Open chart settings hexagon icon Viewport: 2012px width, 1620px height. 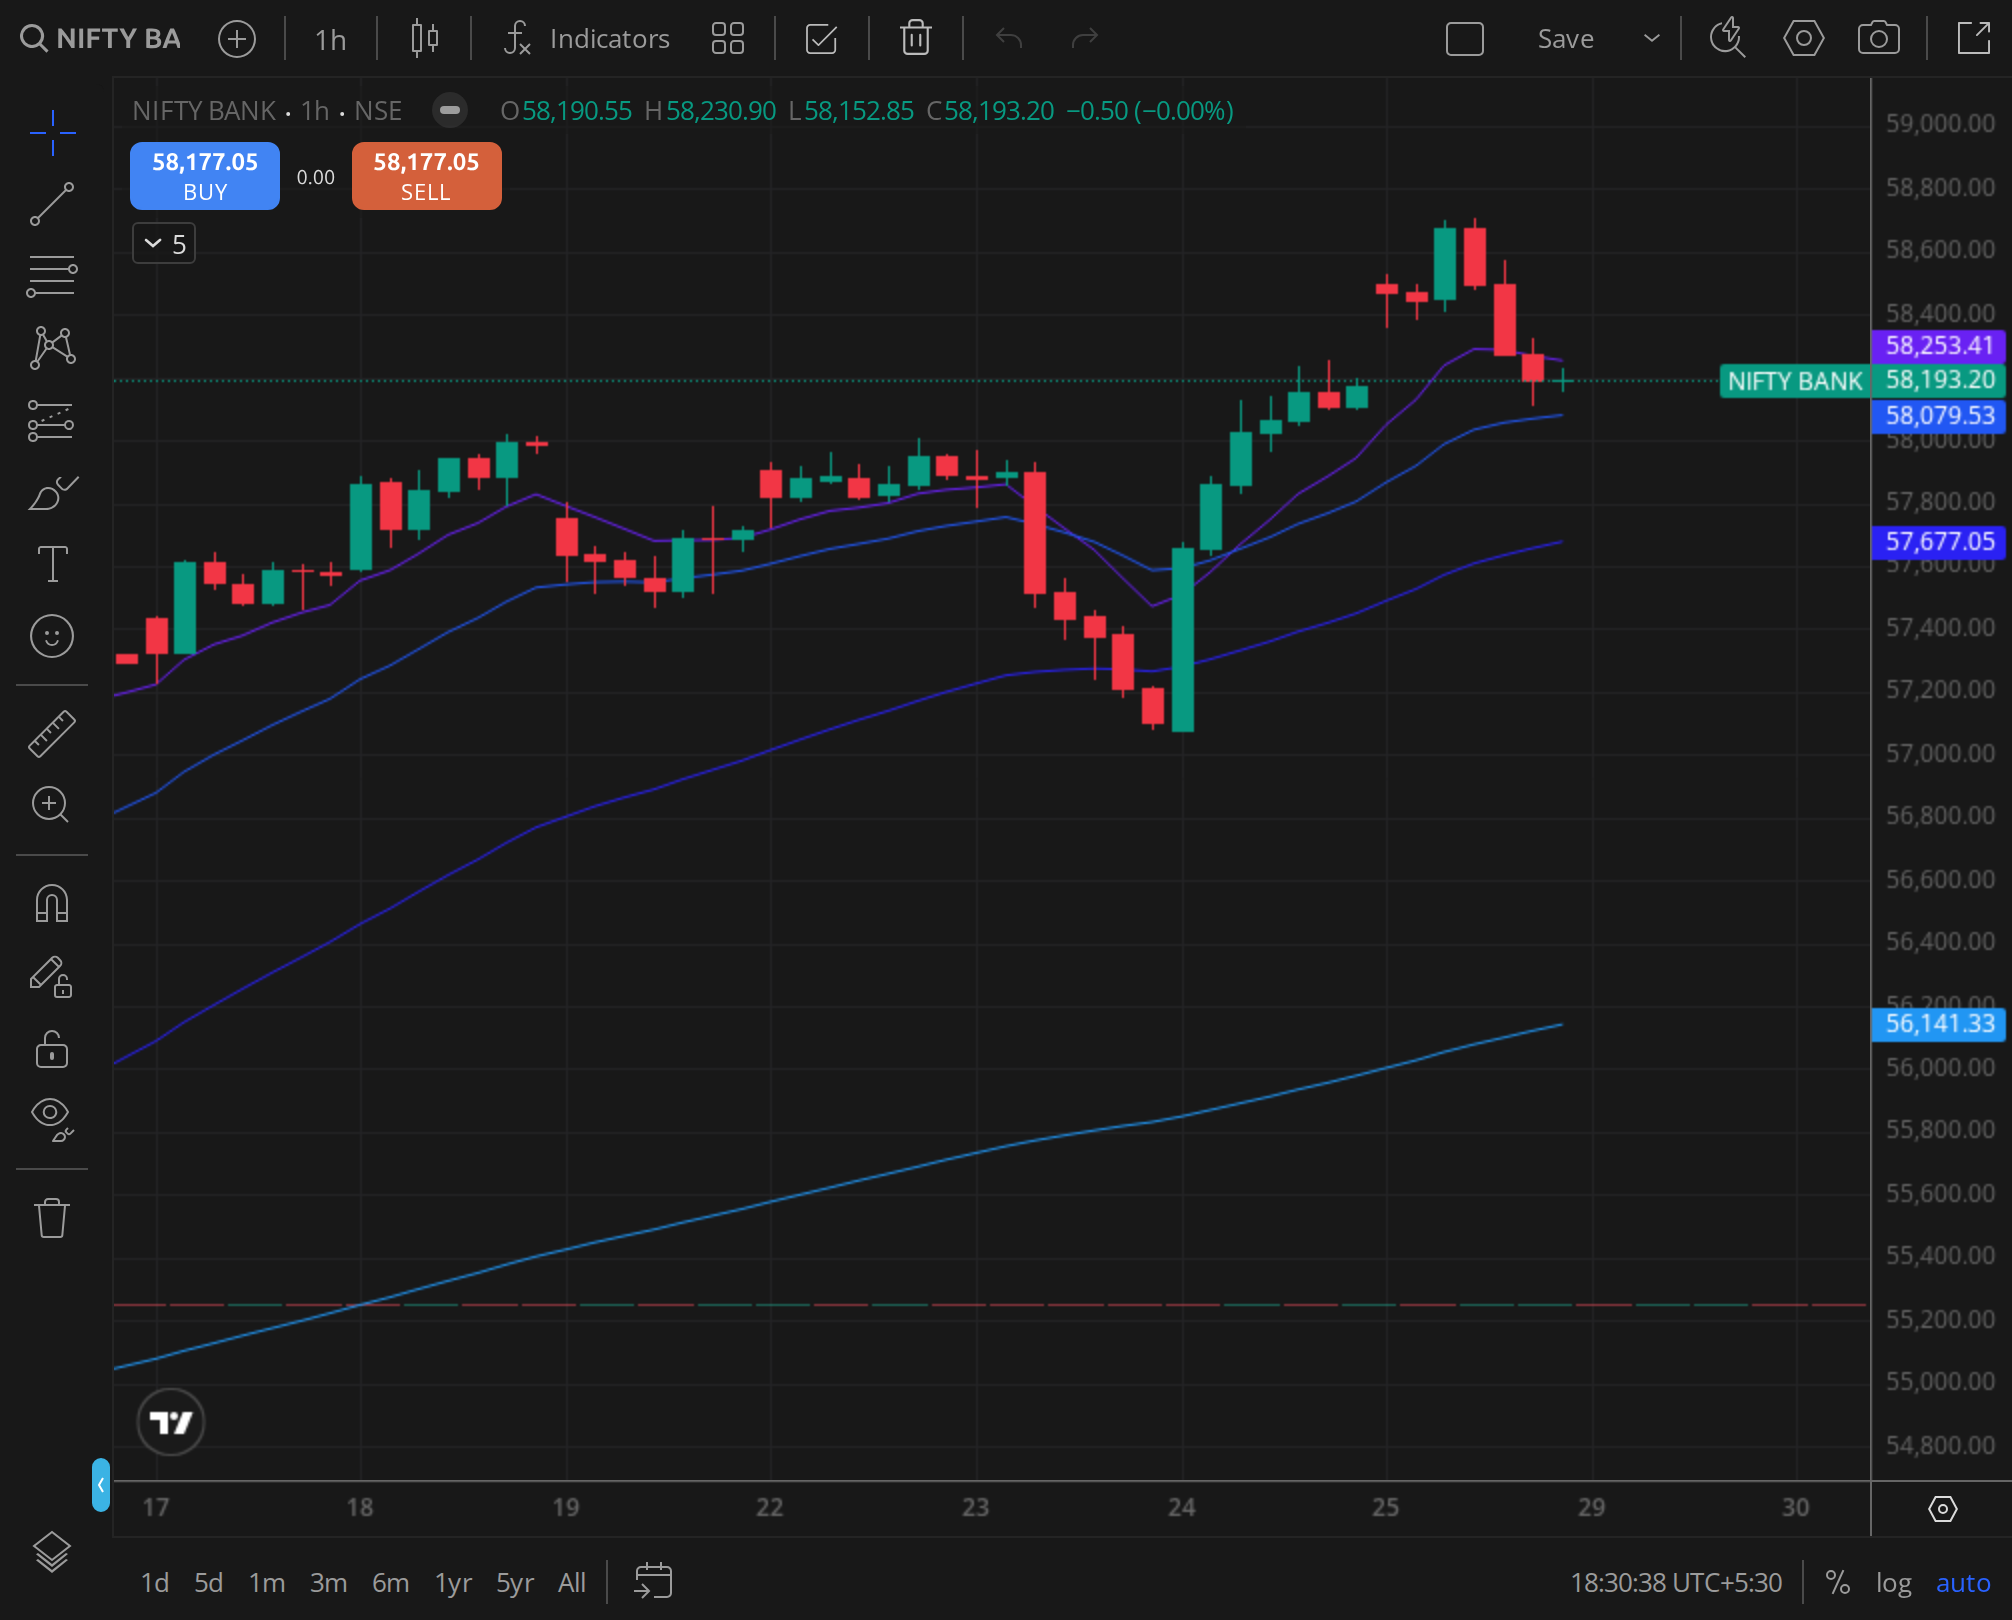click(1803, 39)
